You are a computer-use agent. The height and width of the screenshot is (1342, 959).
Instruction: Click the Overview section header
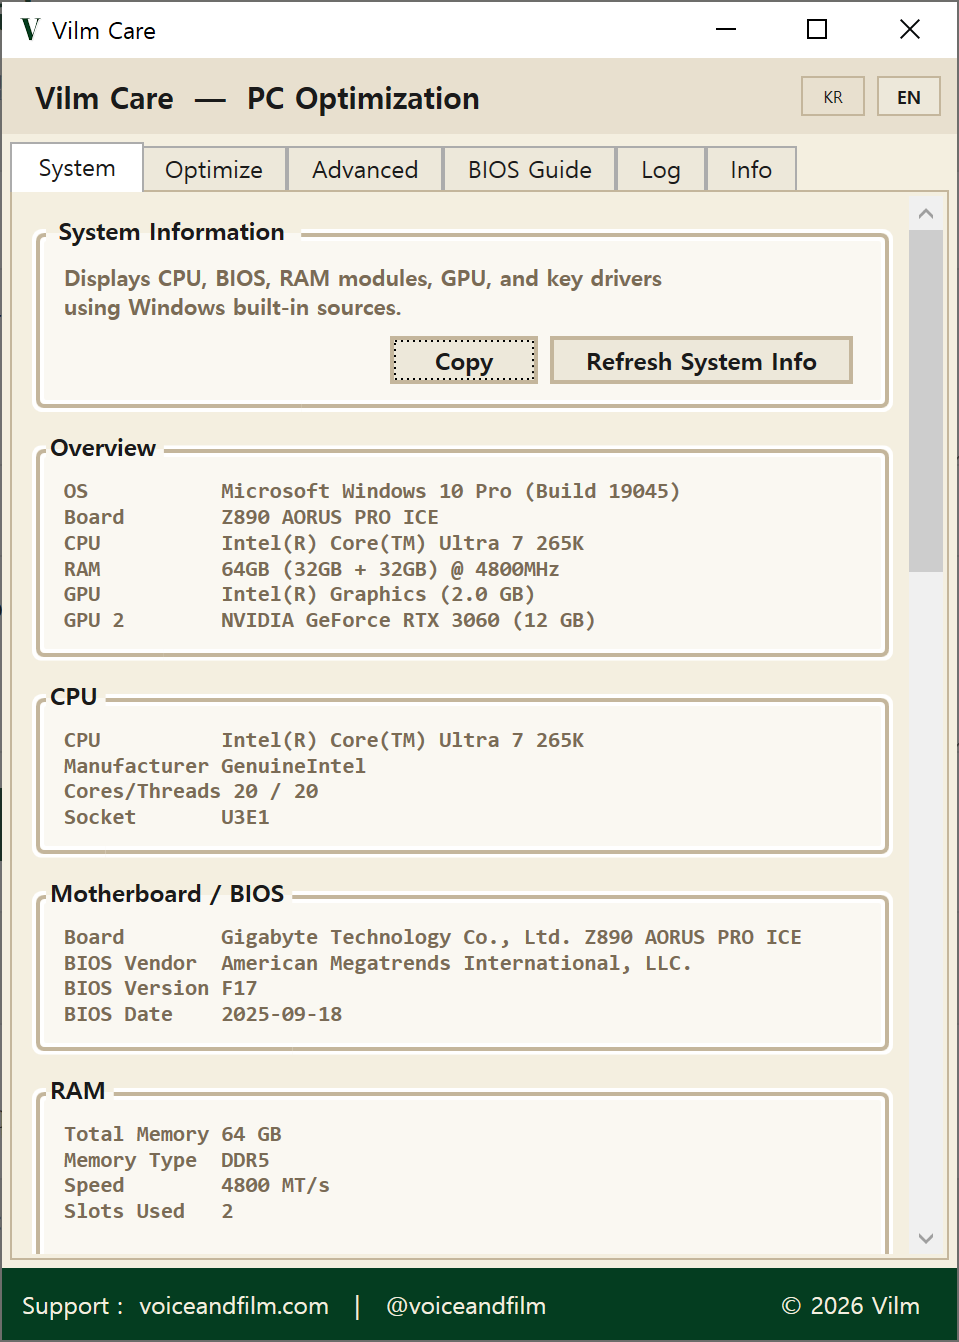coord(103,448)
